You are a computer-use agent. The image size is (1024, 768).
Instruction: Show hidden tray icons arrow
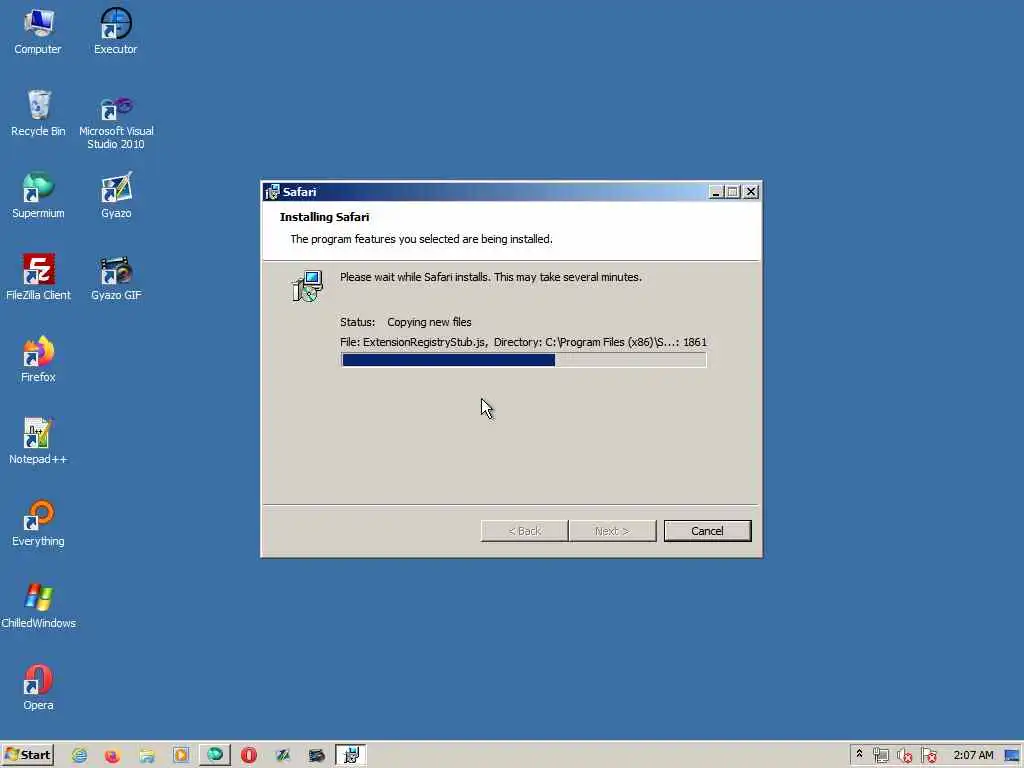coord(859,754)
